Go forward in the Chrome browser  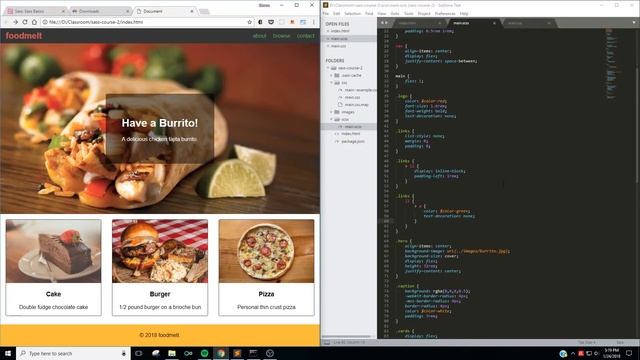[15, 22]
